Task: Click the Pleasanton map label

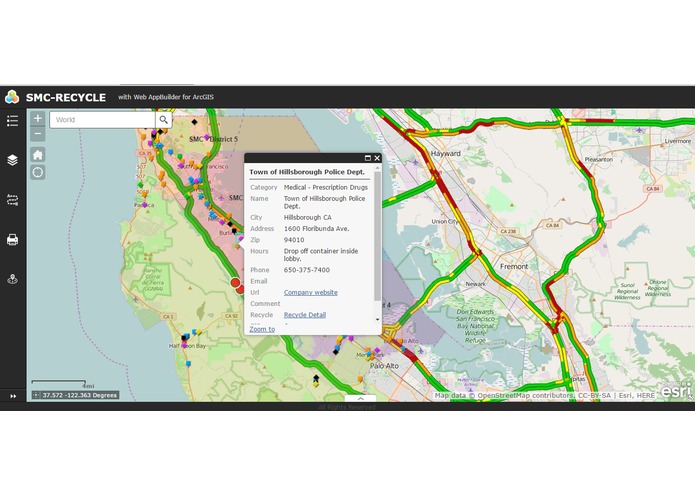Action: click(598, 159)
